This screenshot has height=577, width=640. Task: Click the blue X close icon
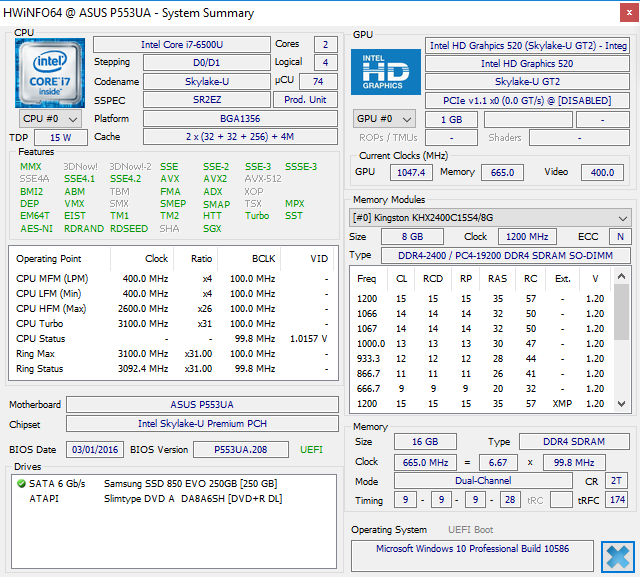coord(617,555)
